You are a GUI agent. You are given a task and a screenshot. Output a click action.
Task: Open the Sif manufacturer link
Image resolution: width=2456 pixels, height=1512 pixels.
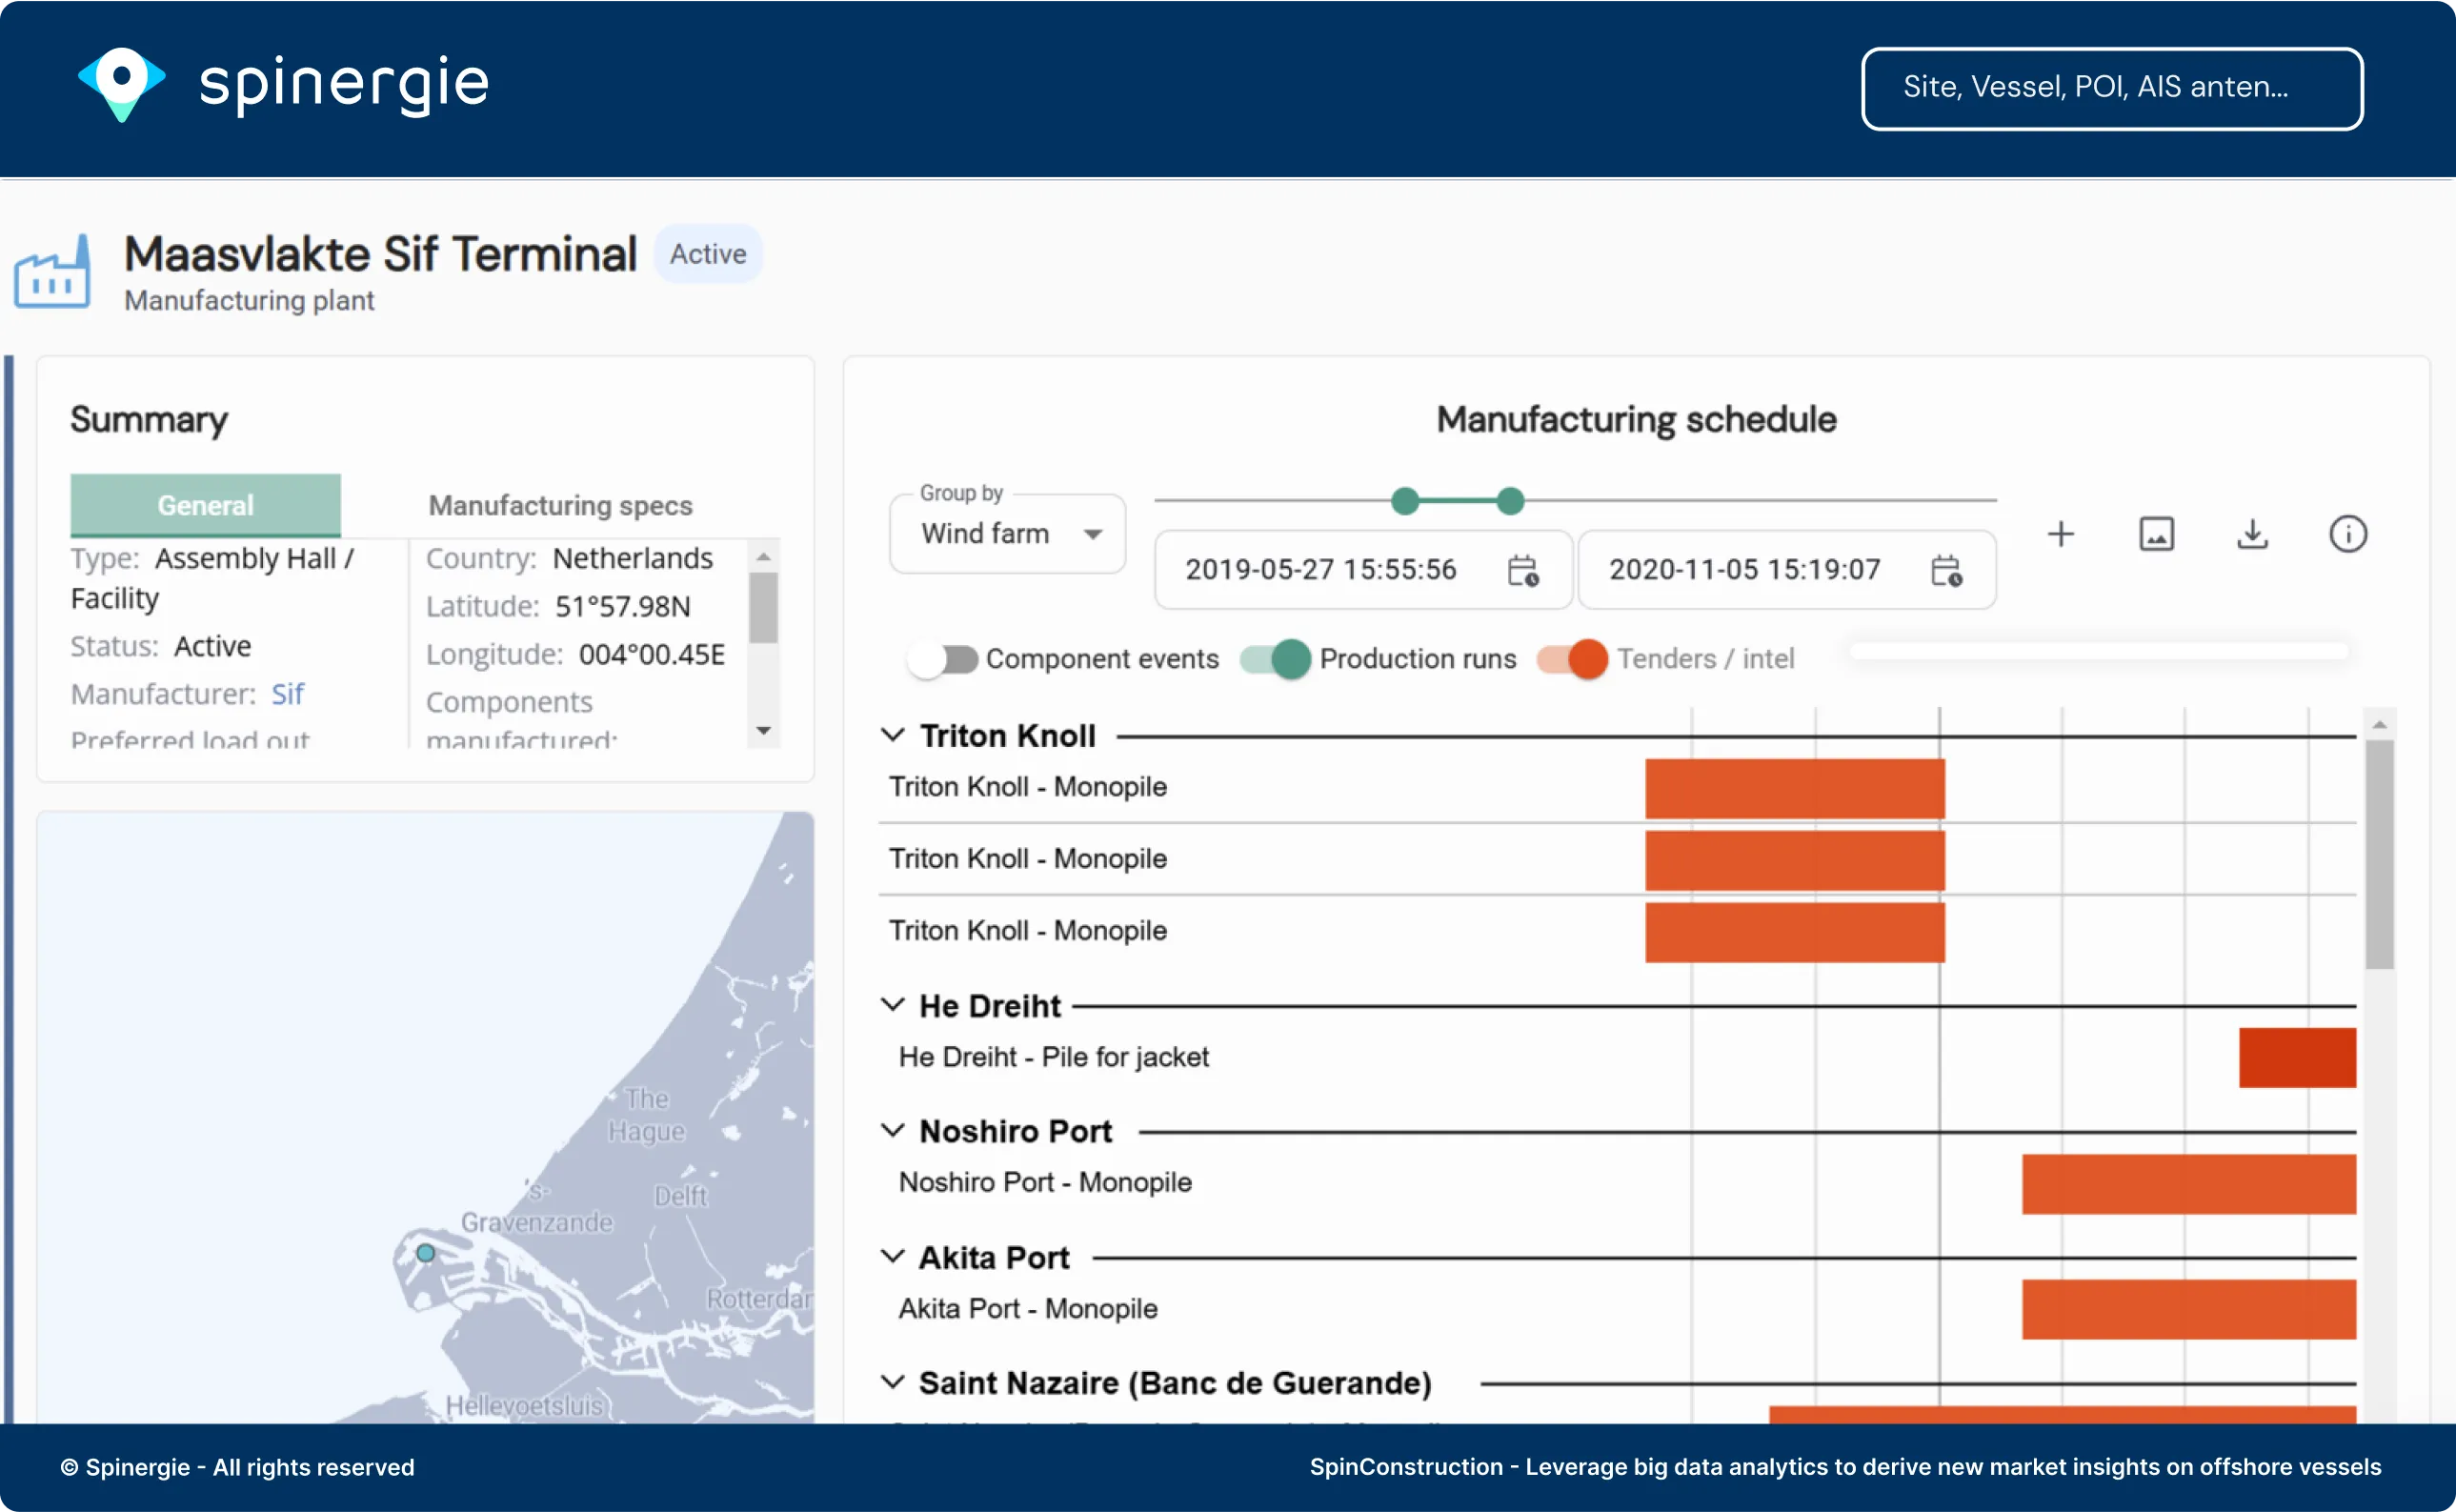coord(288,694)
